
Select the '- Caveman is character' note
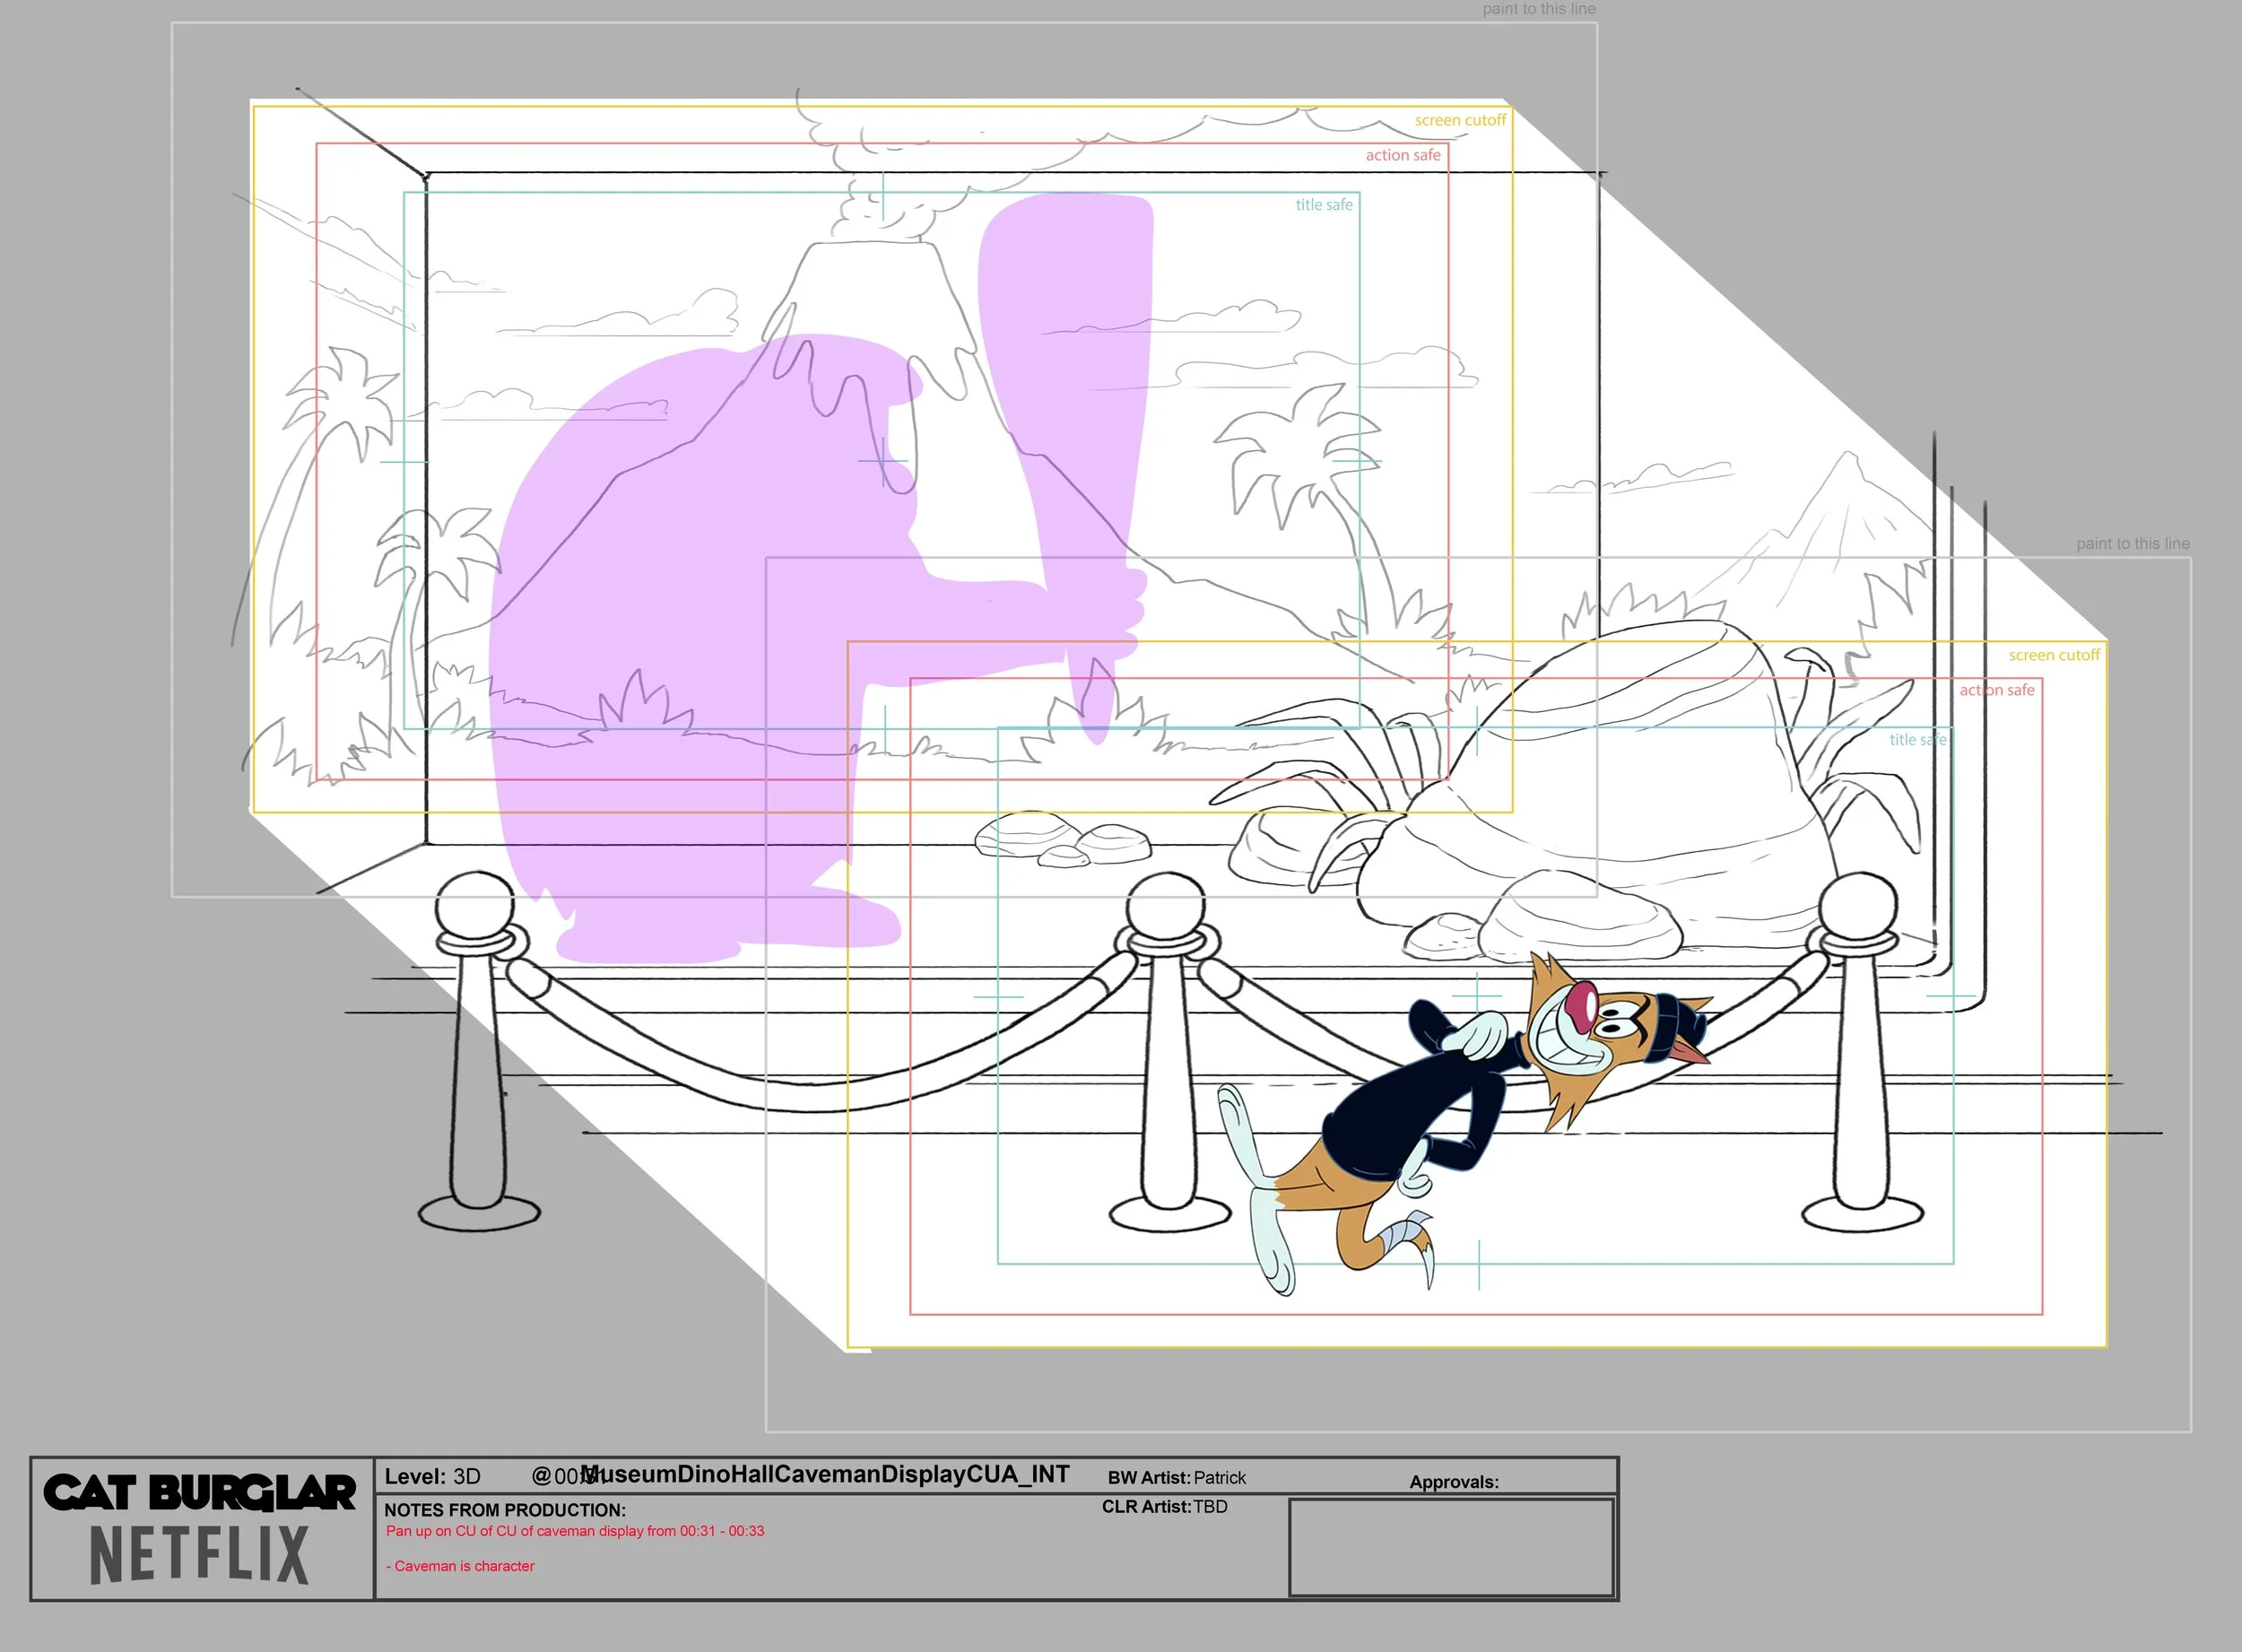pyautogui.click(x=460, y=1566)
